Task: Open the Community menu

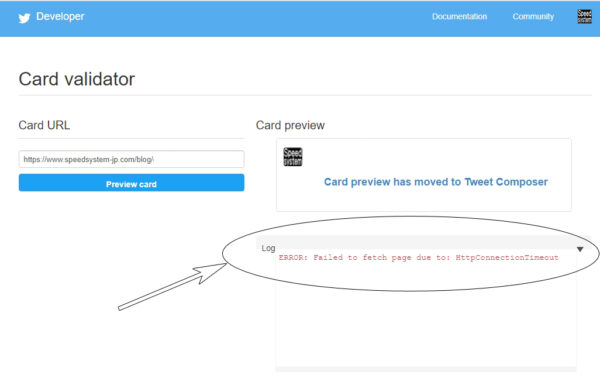Action: (533, 16)
